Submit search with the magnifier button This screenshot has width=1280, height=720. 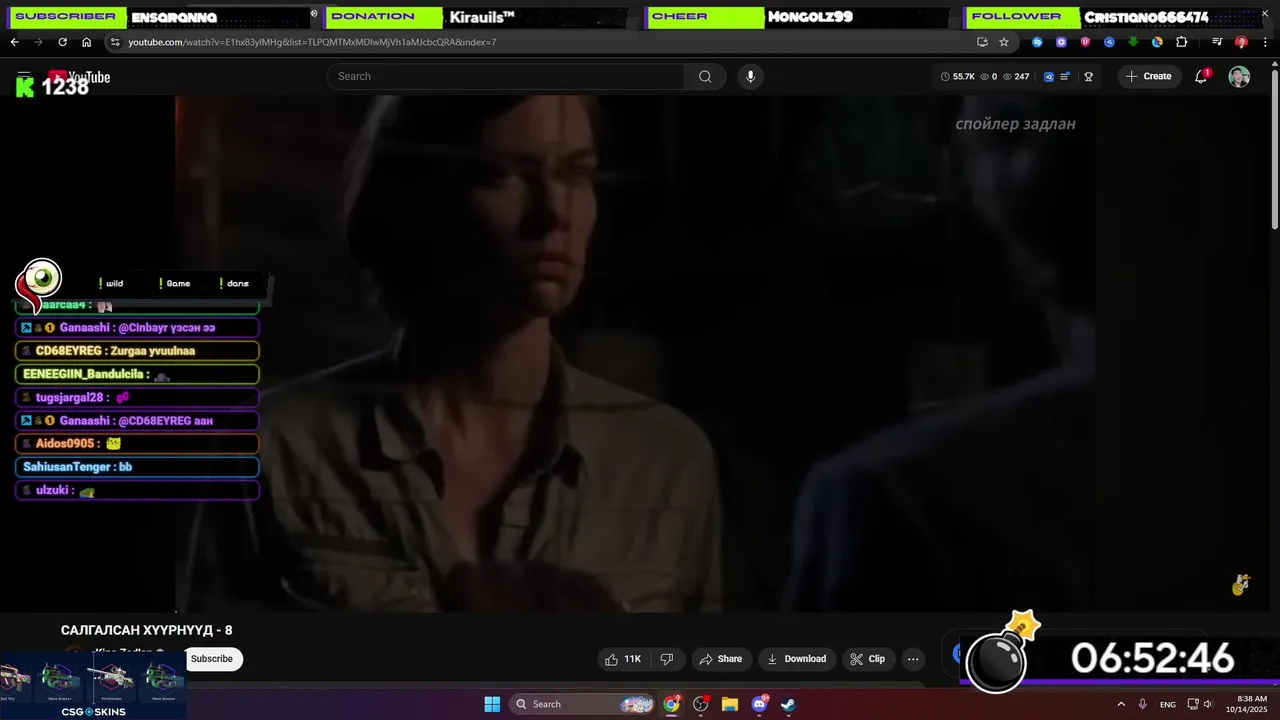coord(705,76)
